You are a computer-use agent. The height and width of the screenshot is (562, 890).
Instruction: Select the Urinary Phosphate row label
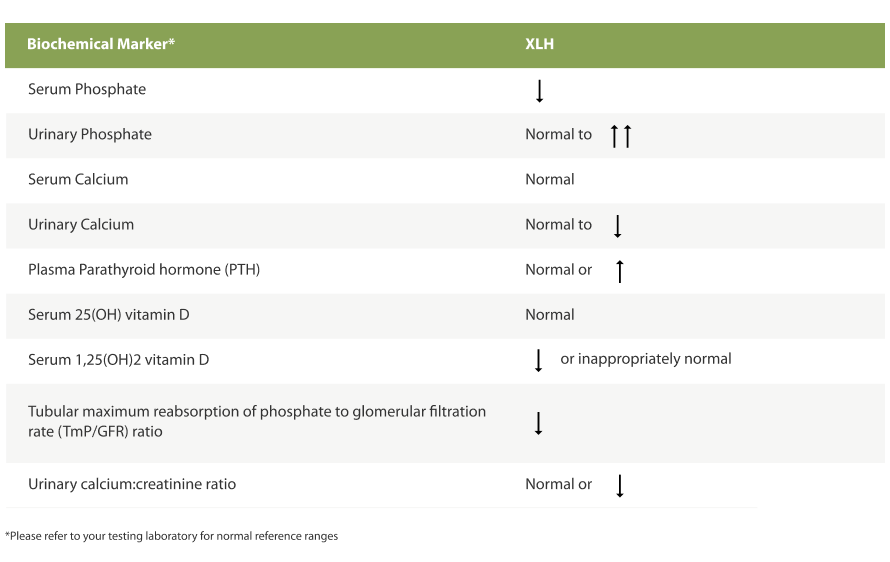[x=90, y=134]
